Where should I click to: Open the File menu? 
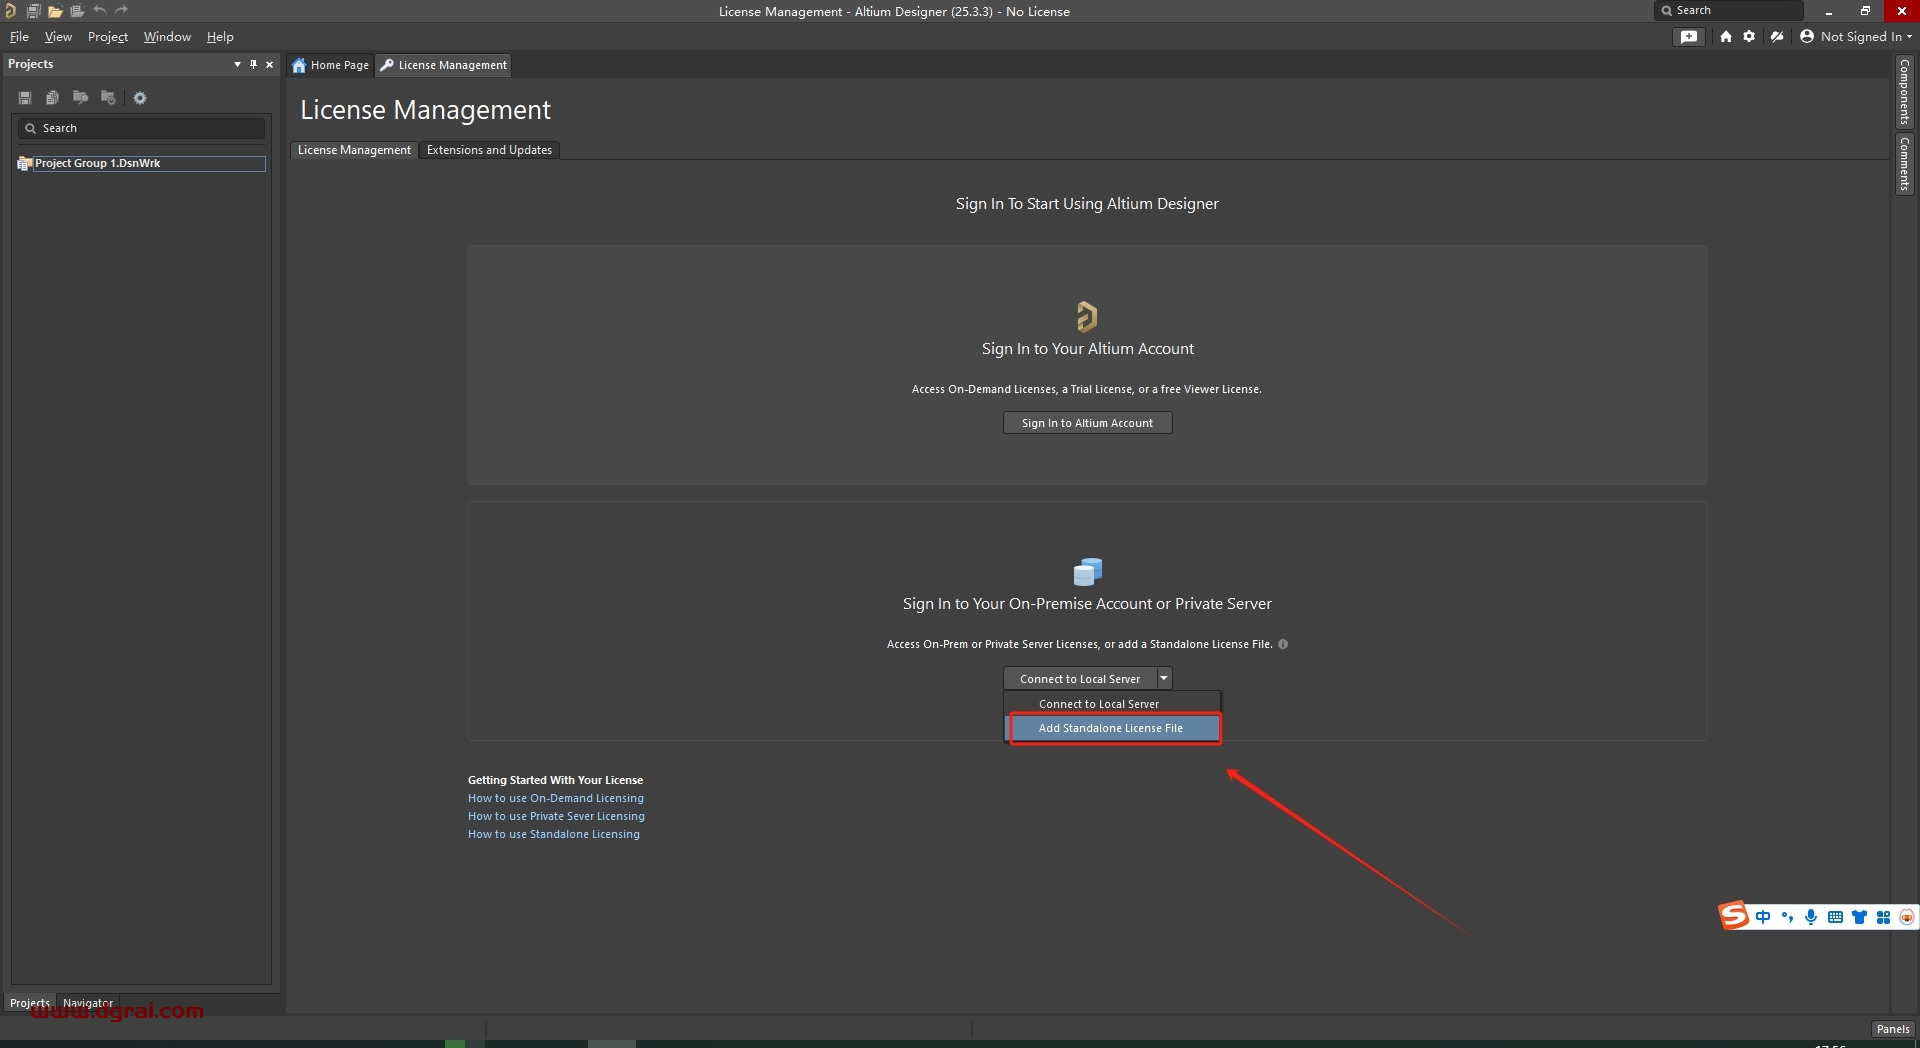[19, 37]
